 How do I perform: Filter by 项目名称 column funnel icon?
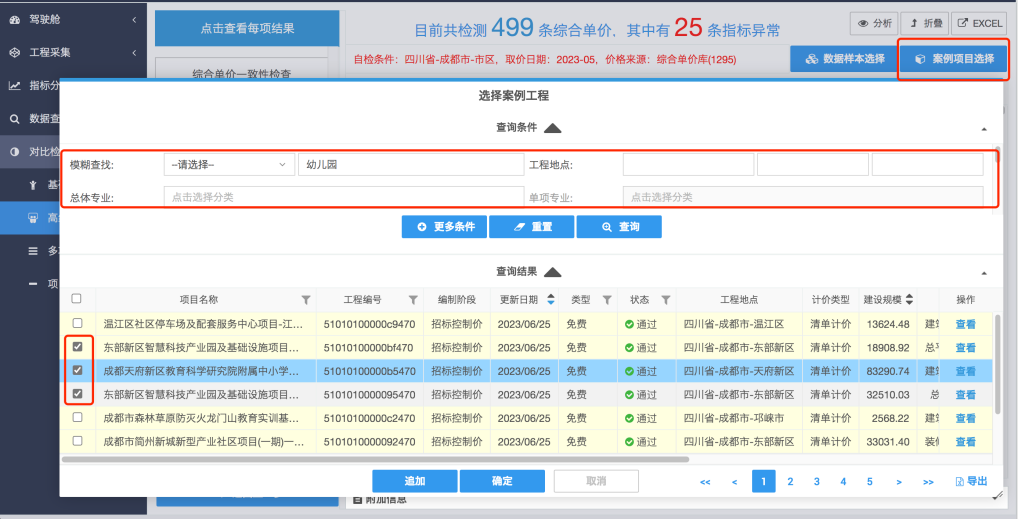point(306,299)
